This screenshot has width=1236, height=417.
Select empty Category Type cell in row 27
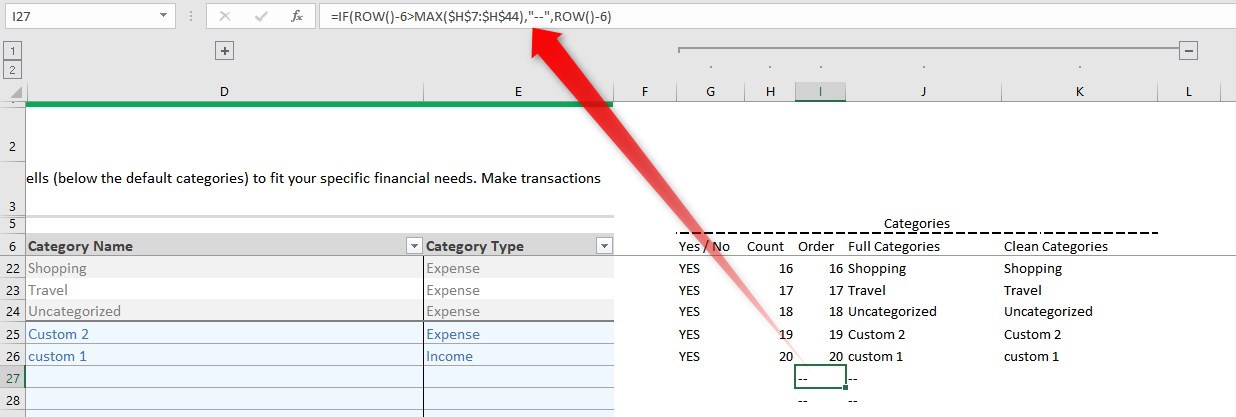click(518, 378)
